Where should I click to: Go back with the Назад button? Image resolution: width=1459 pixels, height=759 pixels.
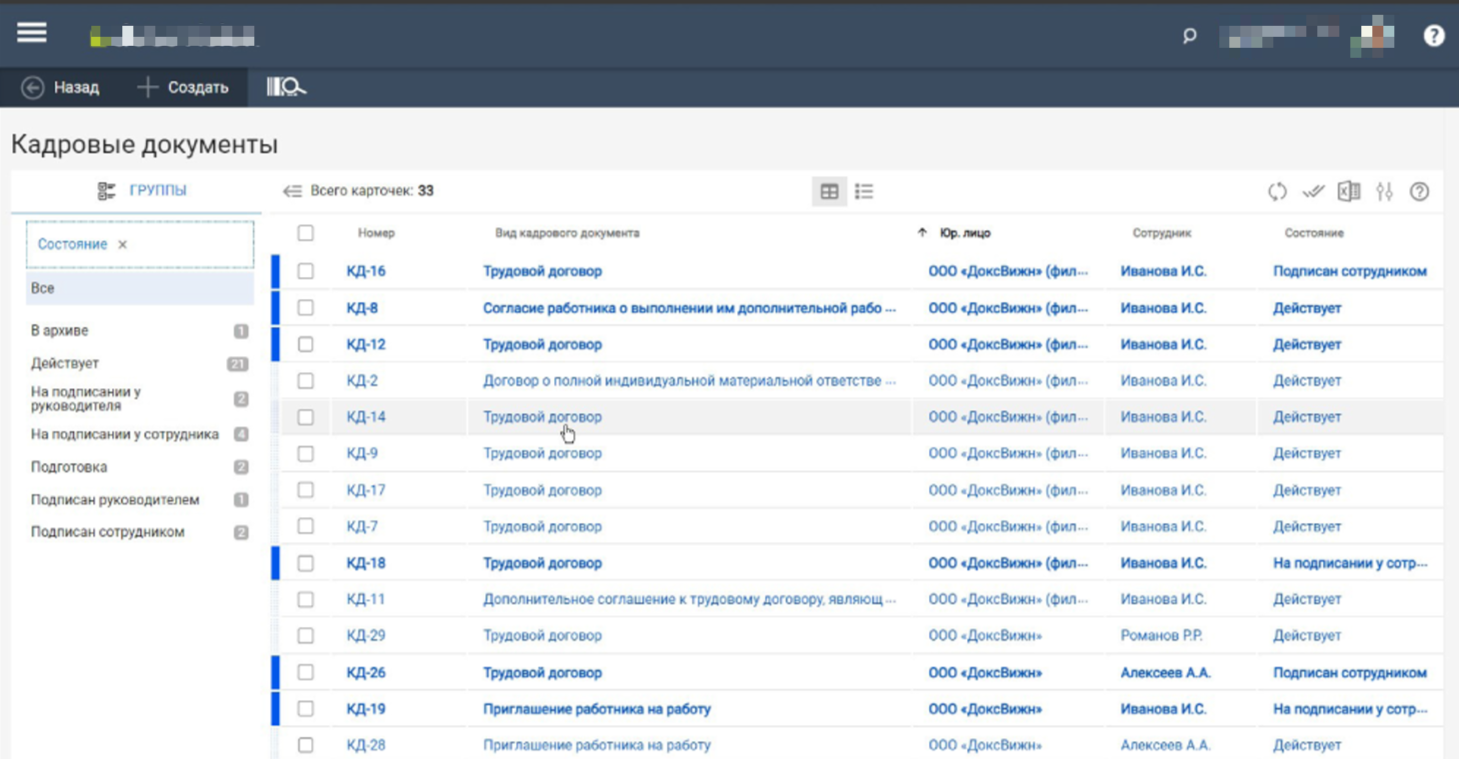(x=61, y=88)
